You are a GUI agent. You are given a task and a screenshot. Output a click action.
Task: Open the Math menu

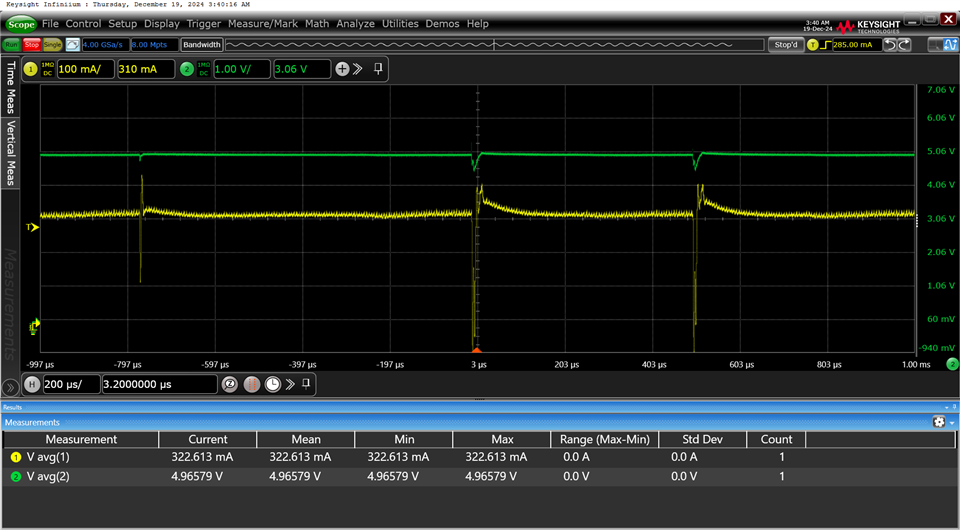coord(317,24)
